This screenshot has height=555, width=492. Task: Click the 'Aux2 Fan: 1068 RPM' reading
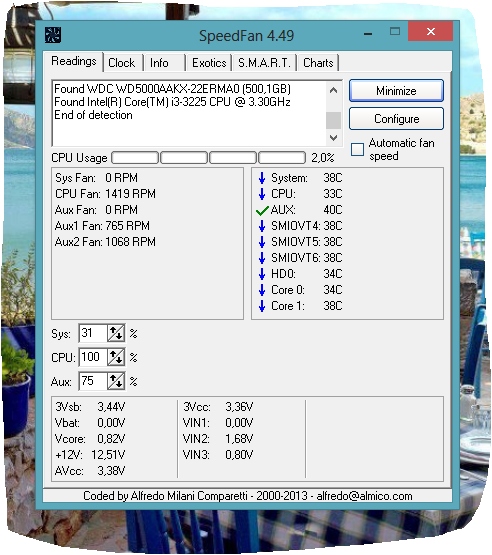(105, 242)
